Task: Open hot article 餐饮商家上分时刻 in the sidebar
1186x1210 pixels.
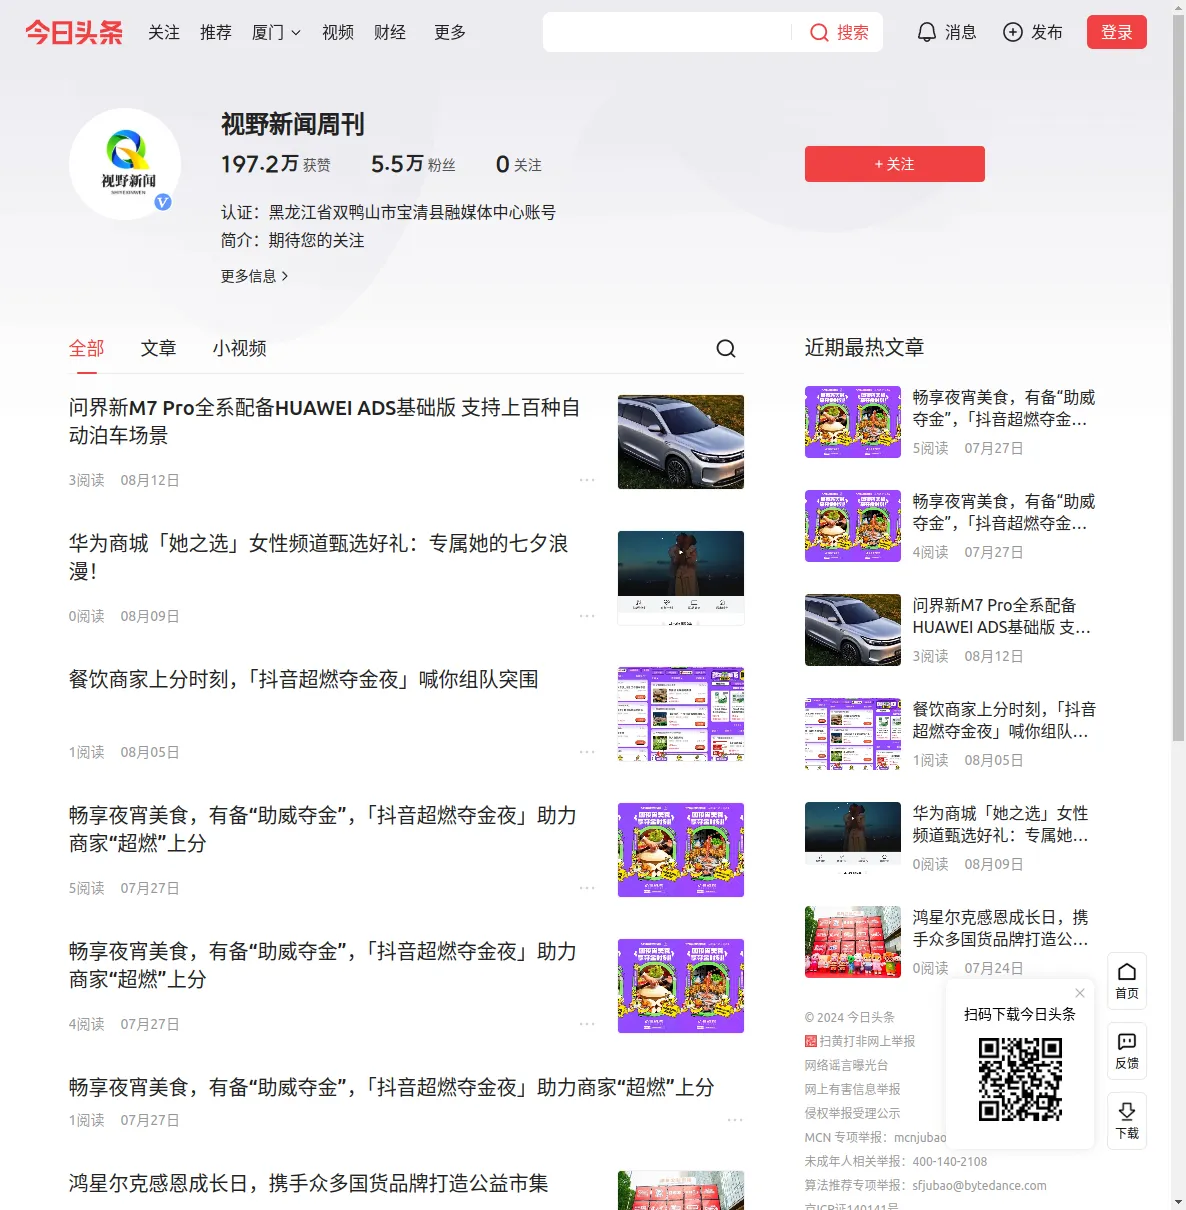Action: [1005, 720]
